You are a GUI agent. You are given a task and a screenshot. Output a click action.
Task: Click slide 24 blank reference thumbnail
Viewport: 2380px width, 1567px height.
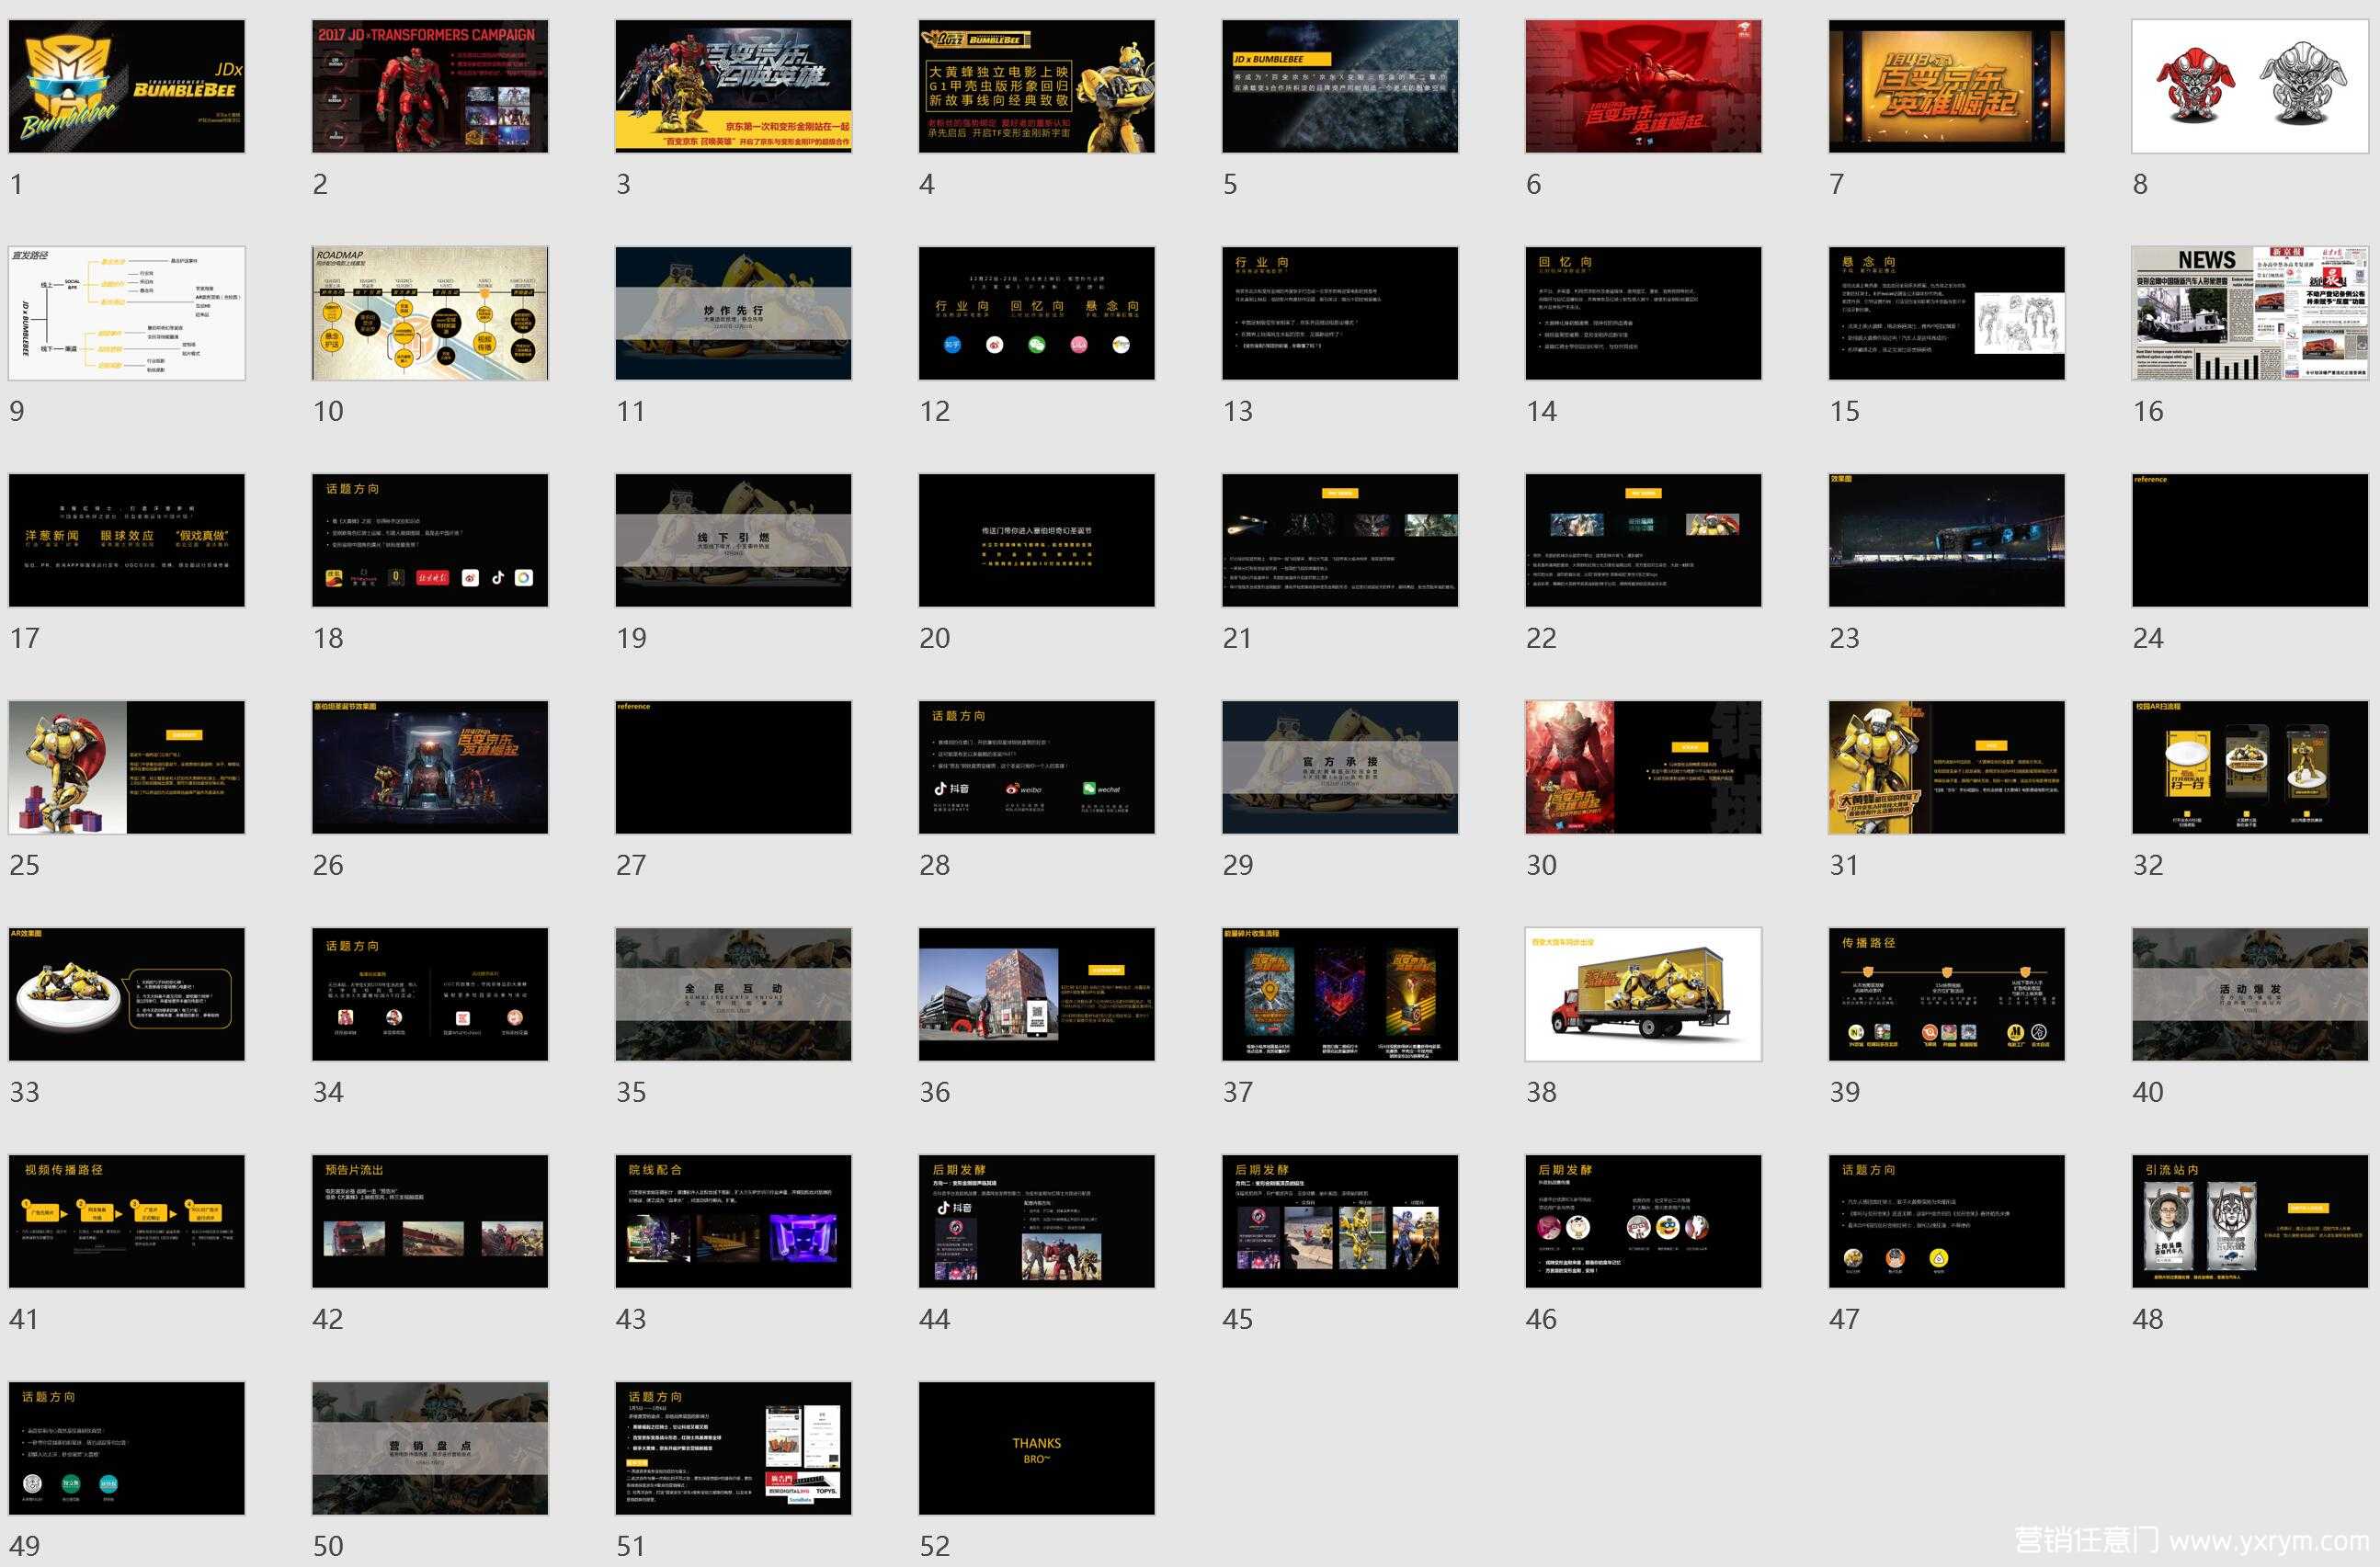click(2250, 540)
